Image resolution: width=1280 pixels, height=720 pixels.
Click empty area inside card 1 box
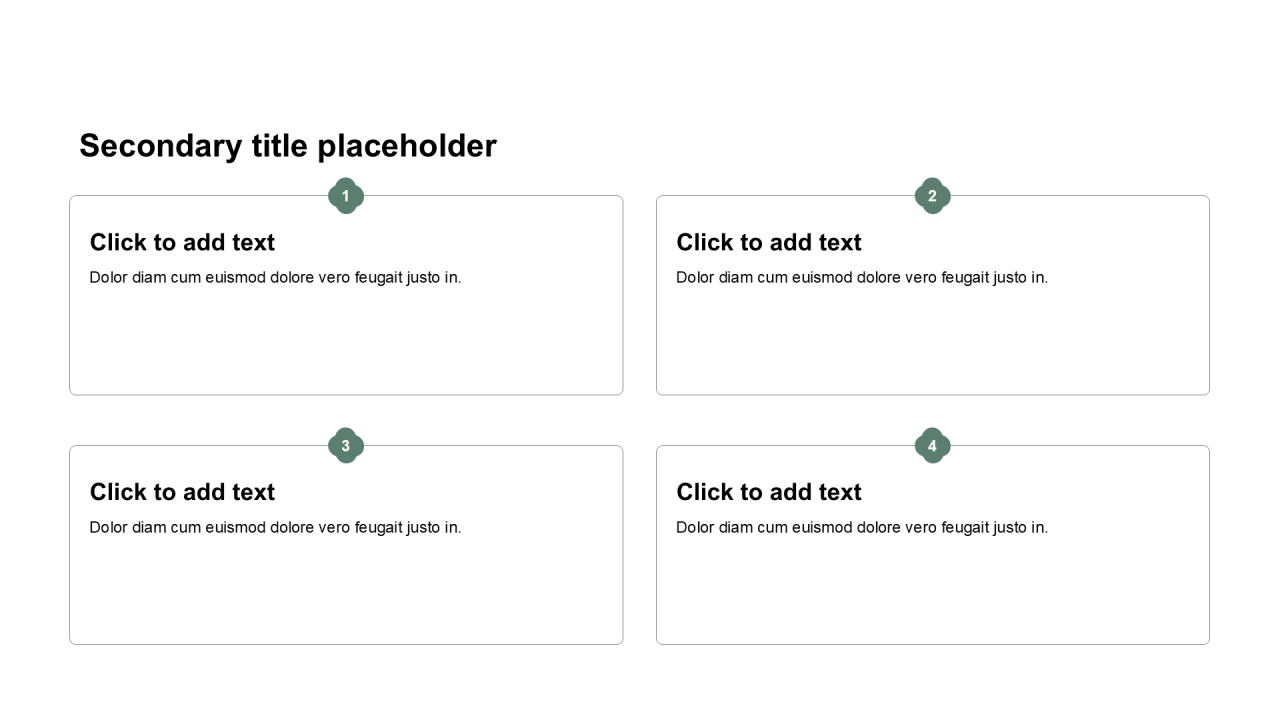(x=346, y=345)
